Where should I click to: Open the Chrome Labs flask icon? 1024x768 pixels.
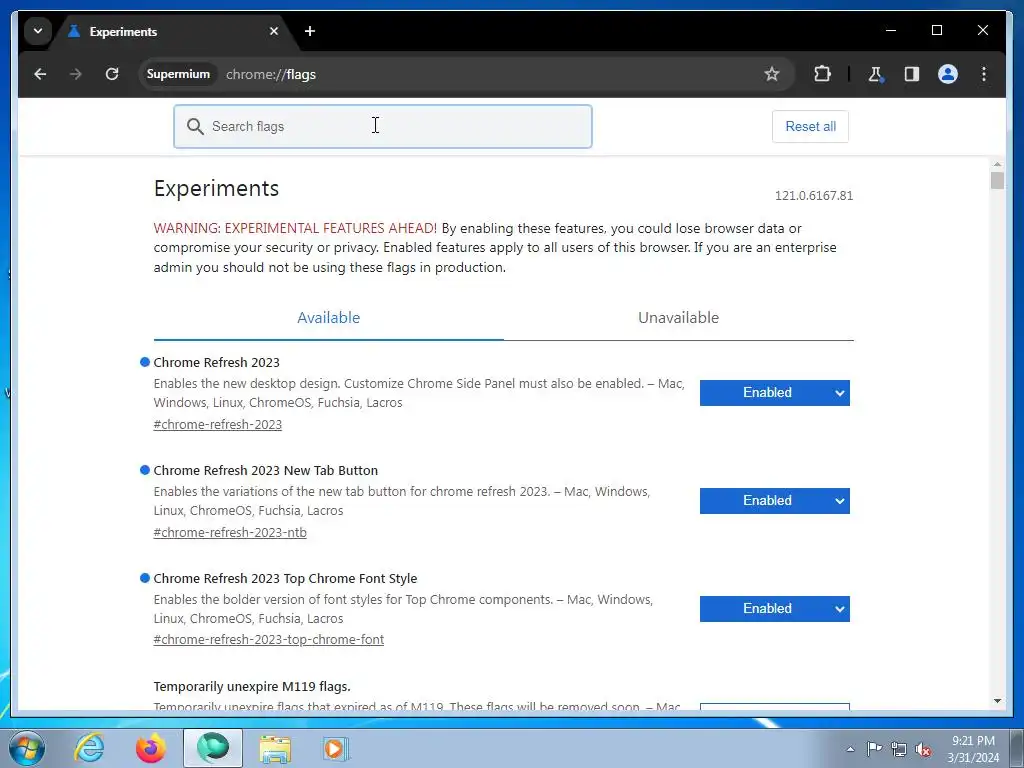click(876, 74)
